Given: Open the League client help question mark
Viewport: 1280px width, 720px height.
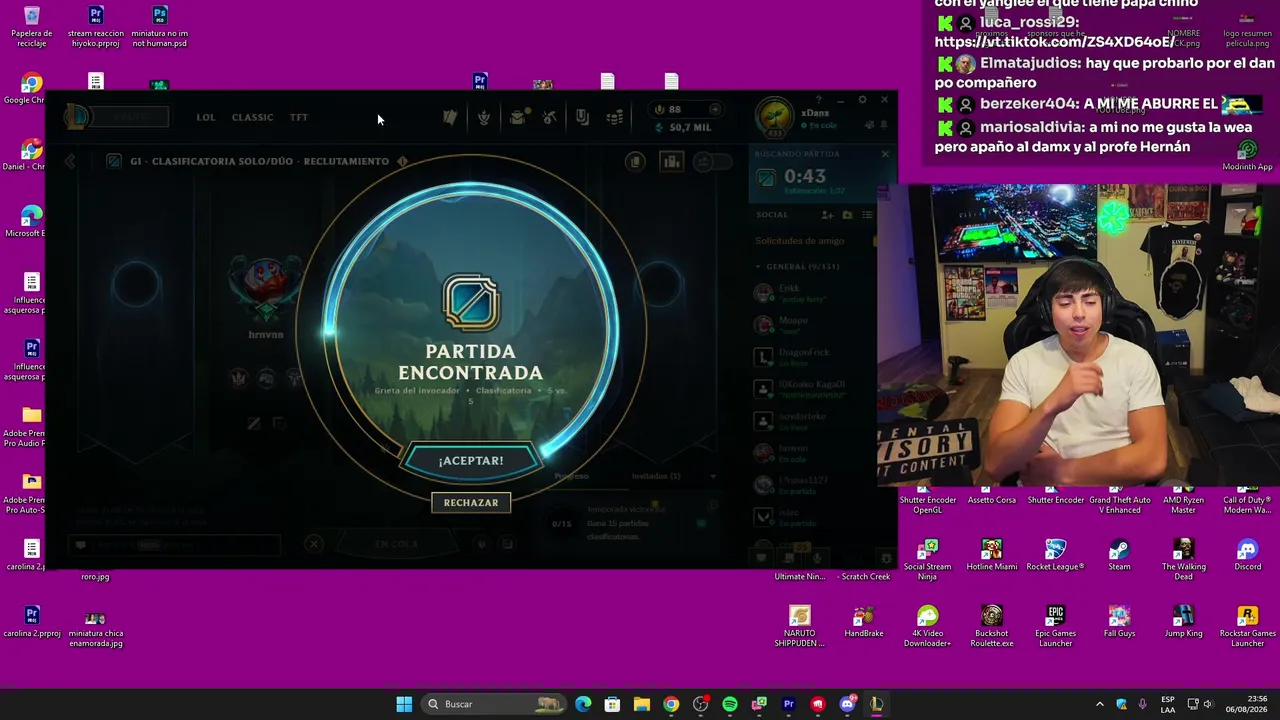Looking at the screenshot, I should pos(818,100).
